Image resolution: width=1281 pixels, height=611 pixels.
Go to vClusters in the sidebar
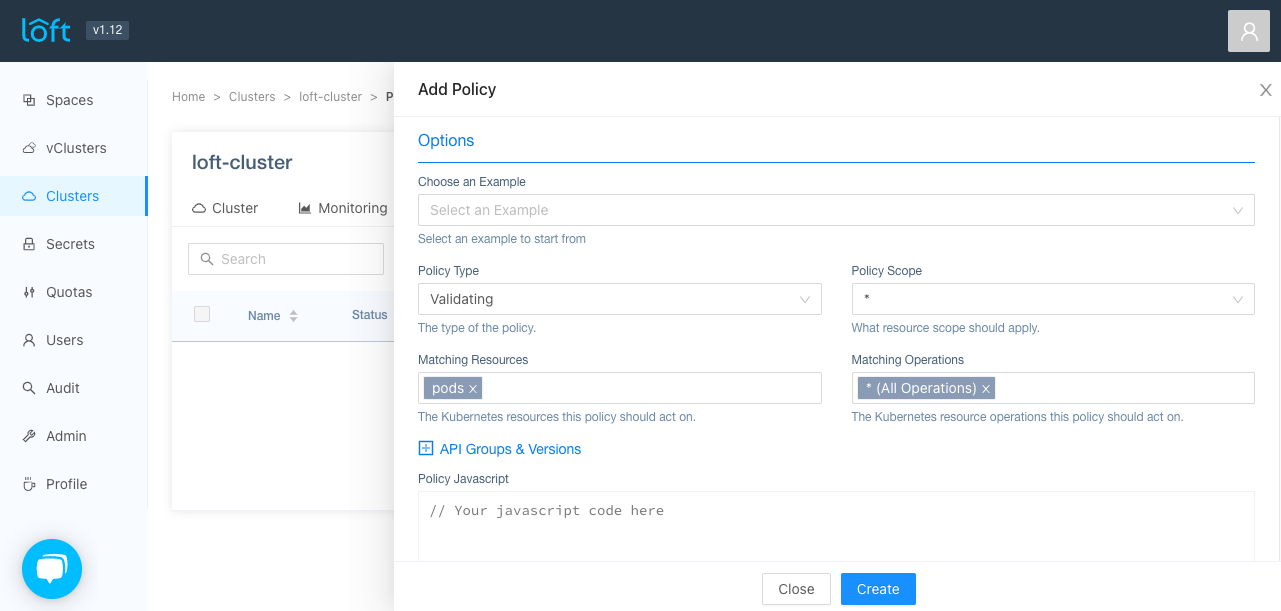pos(76,148)
